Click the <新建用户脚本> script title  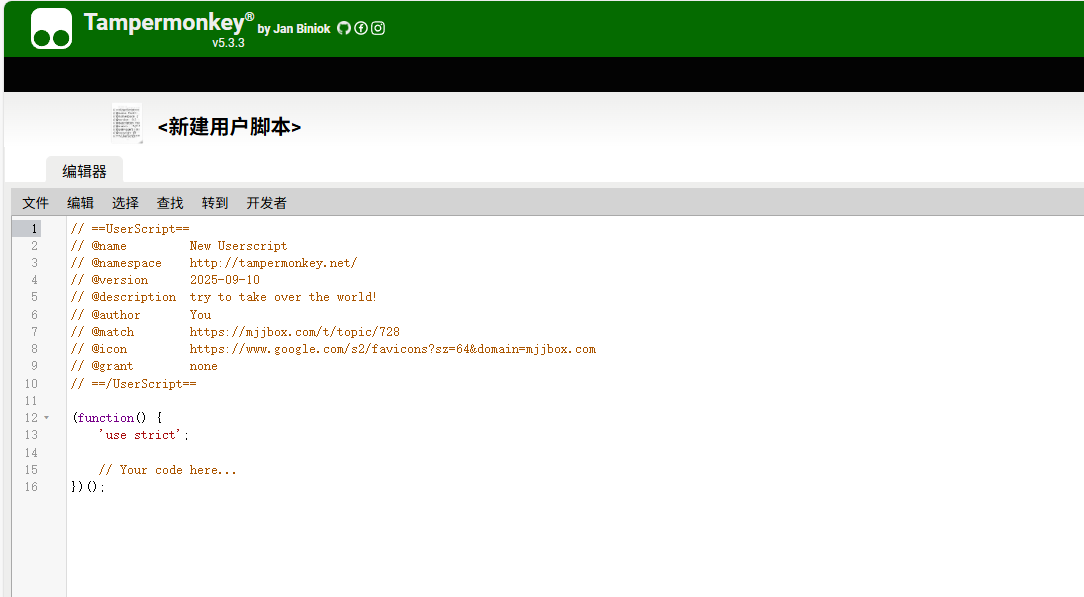click(229, 127)
